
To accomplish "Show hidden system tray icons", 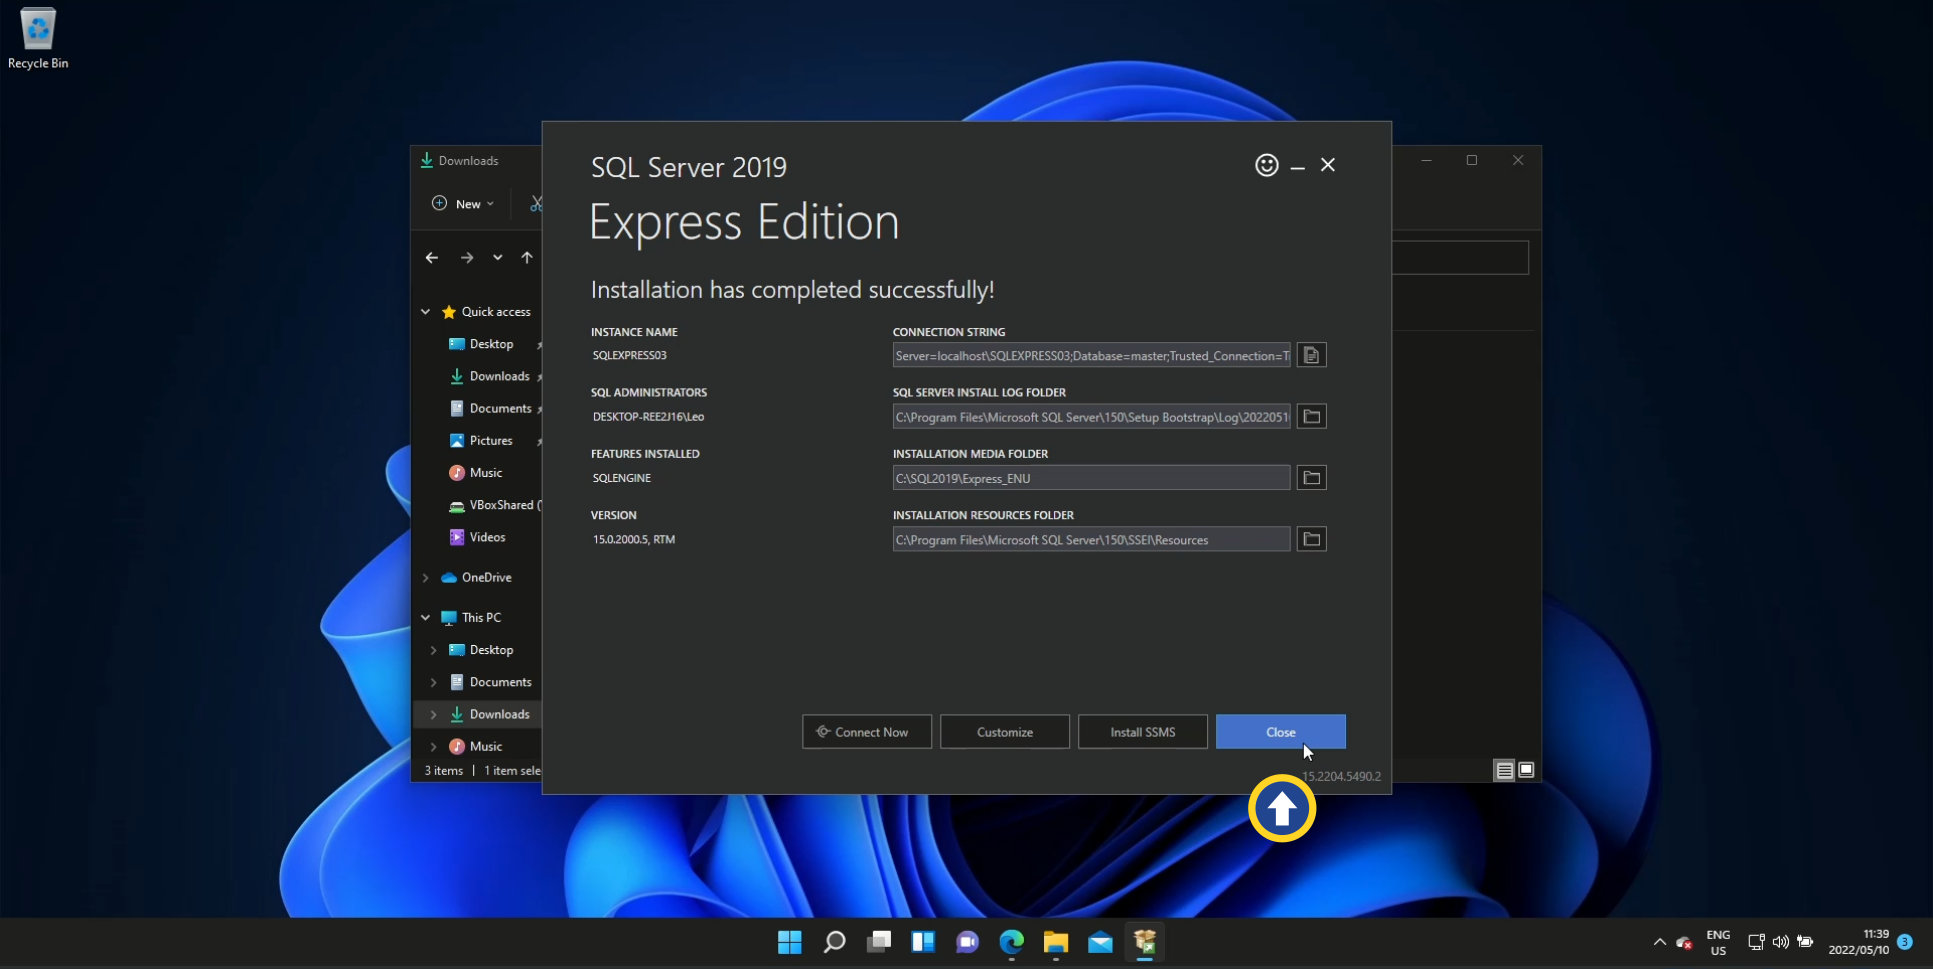I will [x=1660, y=942].
